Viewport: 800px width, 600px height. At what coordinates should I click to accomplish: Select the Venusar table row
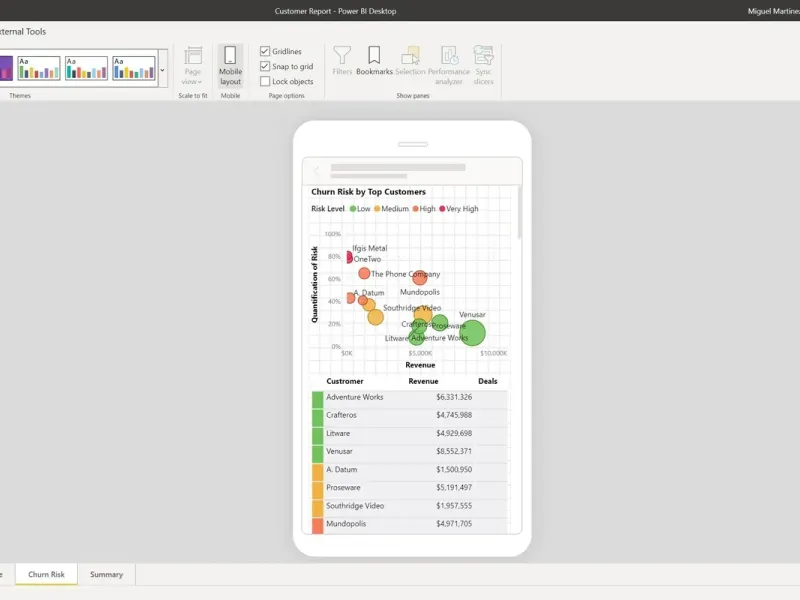[410, 452]
